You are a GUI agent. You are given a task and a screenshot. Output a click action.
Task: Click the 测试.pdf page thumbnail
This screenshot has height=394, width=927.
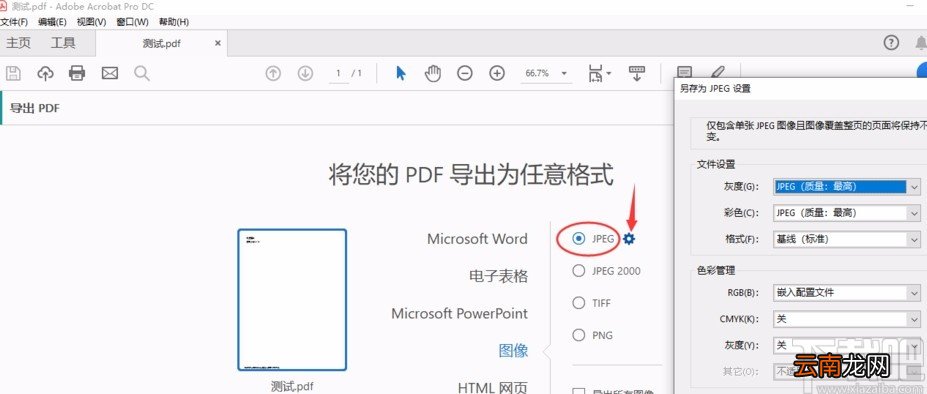click(292, 300)
